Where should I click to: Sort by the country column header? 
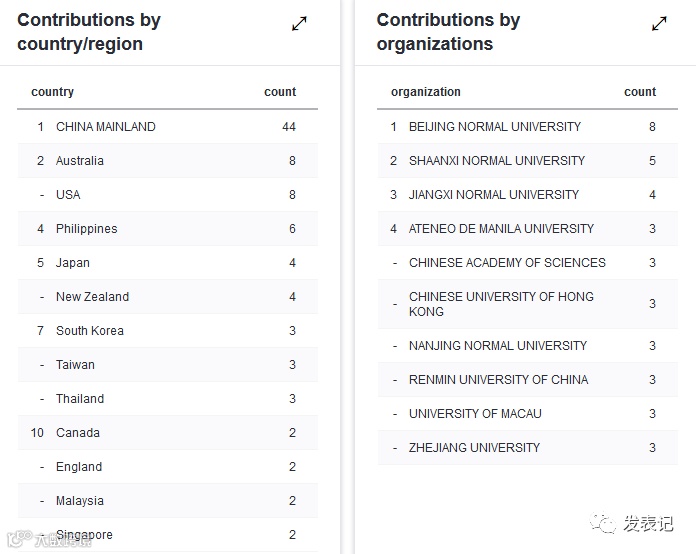pyautogui.click(x=53, y=92)
